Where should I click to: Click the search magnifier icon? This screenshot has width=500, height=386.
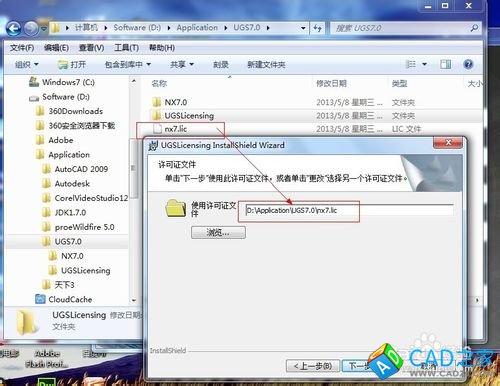pyautogui.click(x=474, y=28)
